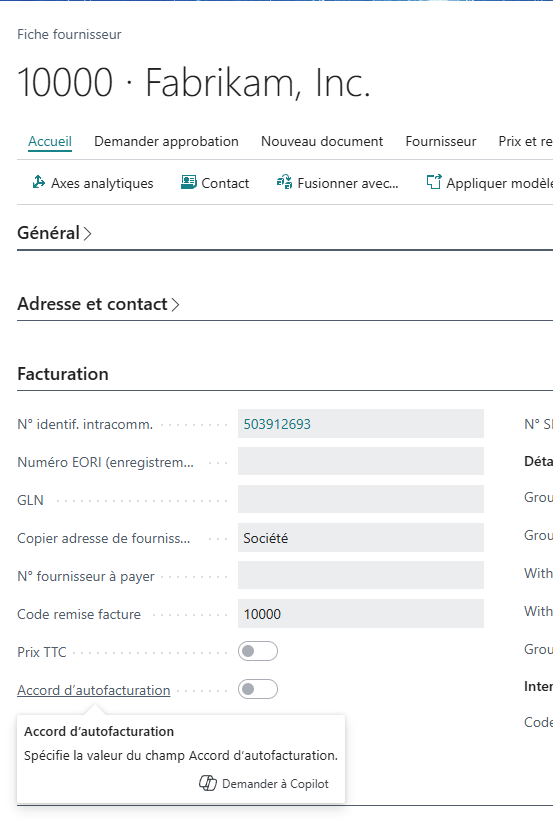Image resolution: width=553 pixels, height=826 pixels.
Task: Expand Adresse et contact section
Action: coord(98,304)
